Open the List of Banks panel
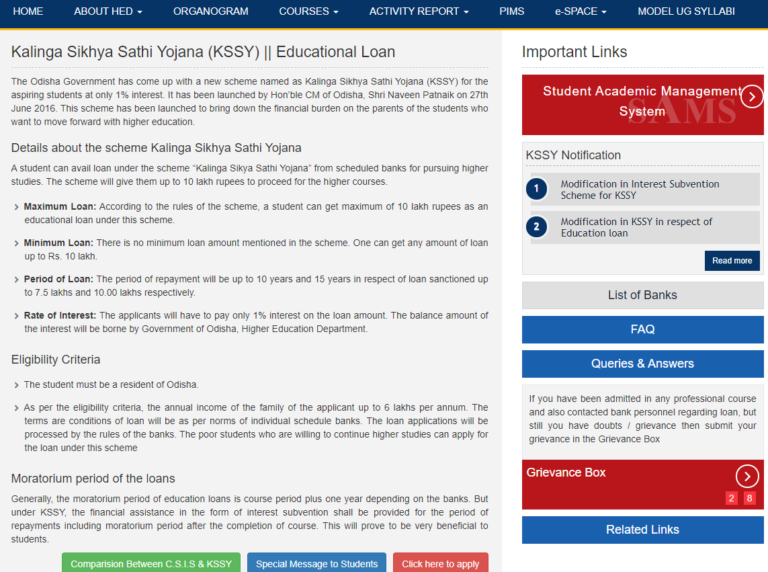This screenshot has height=572, width=768. pos(642,295)
